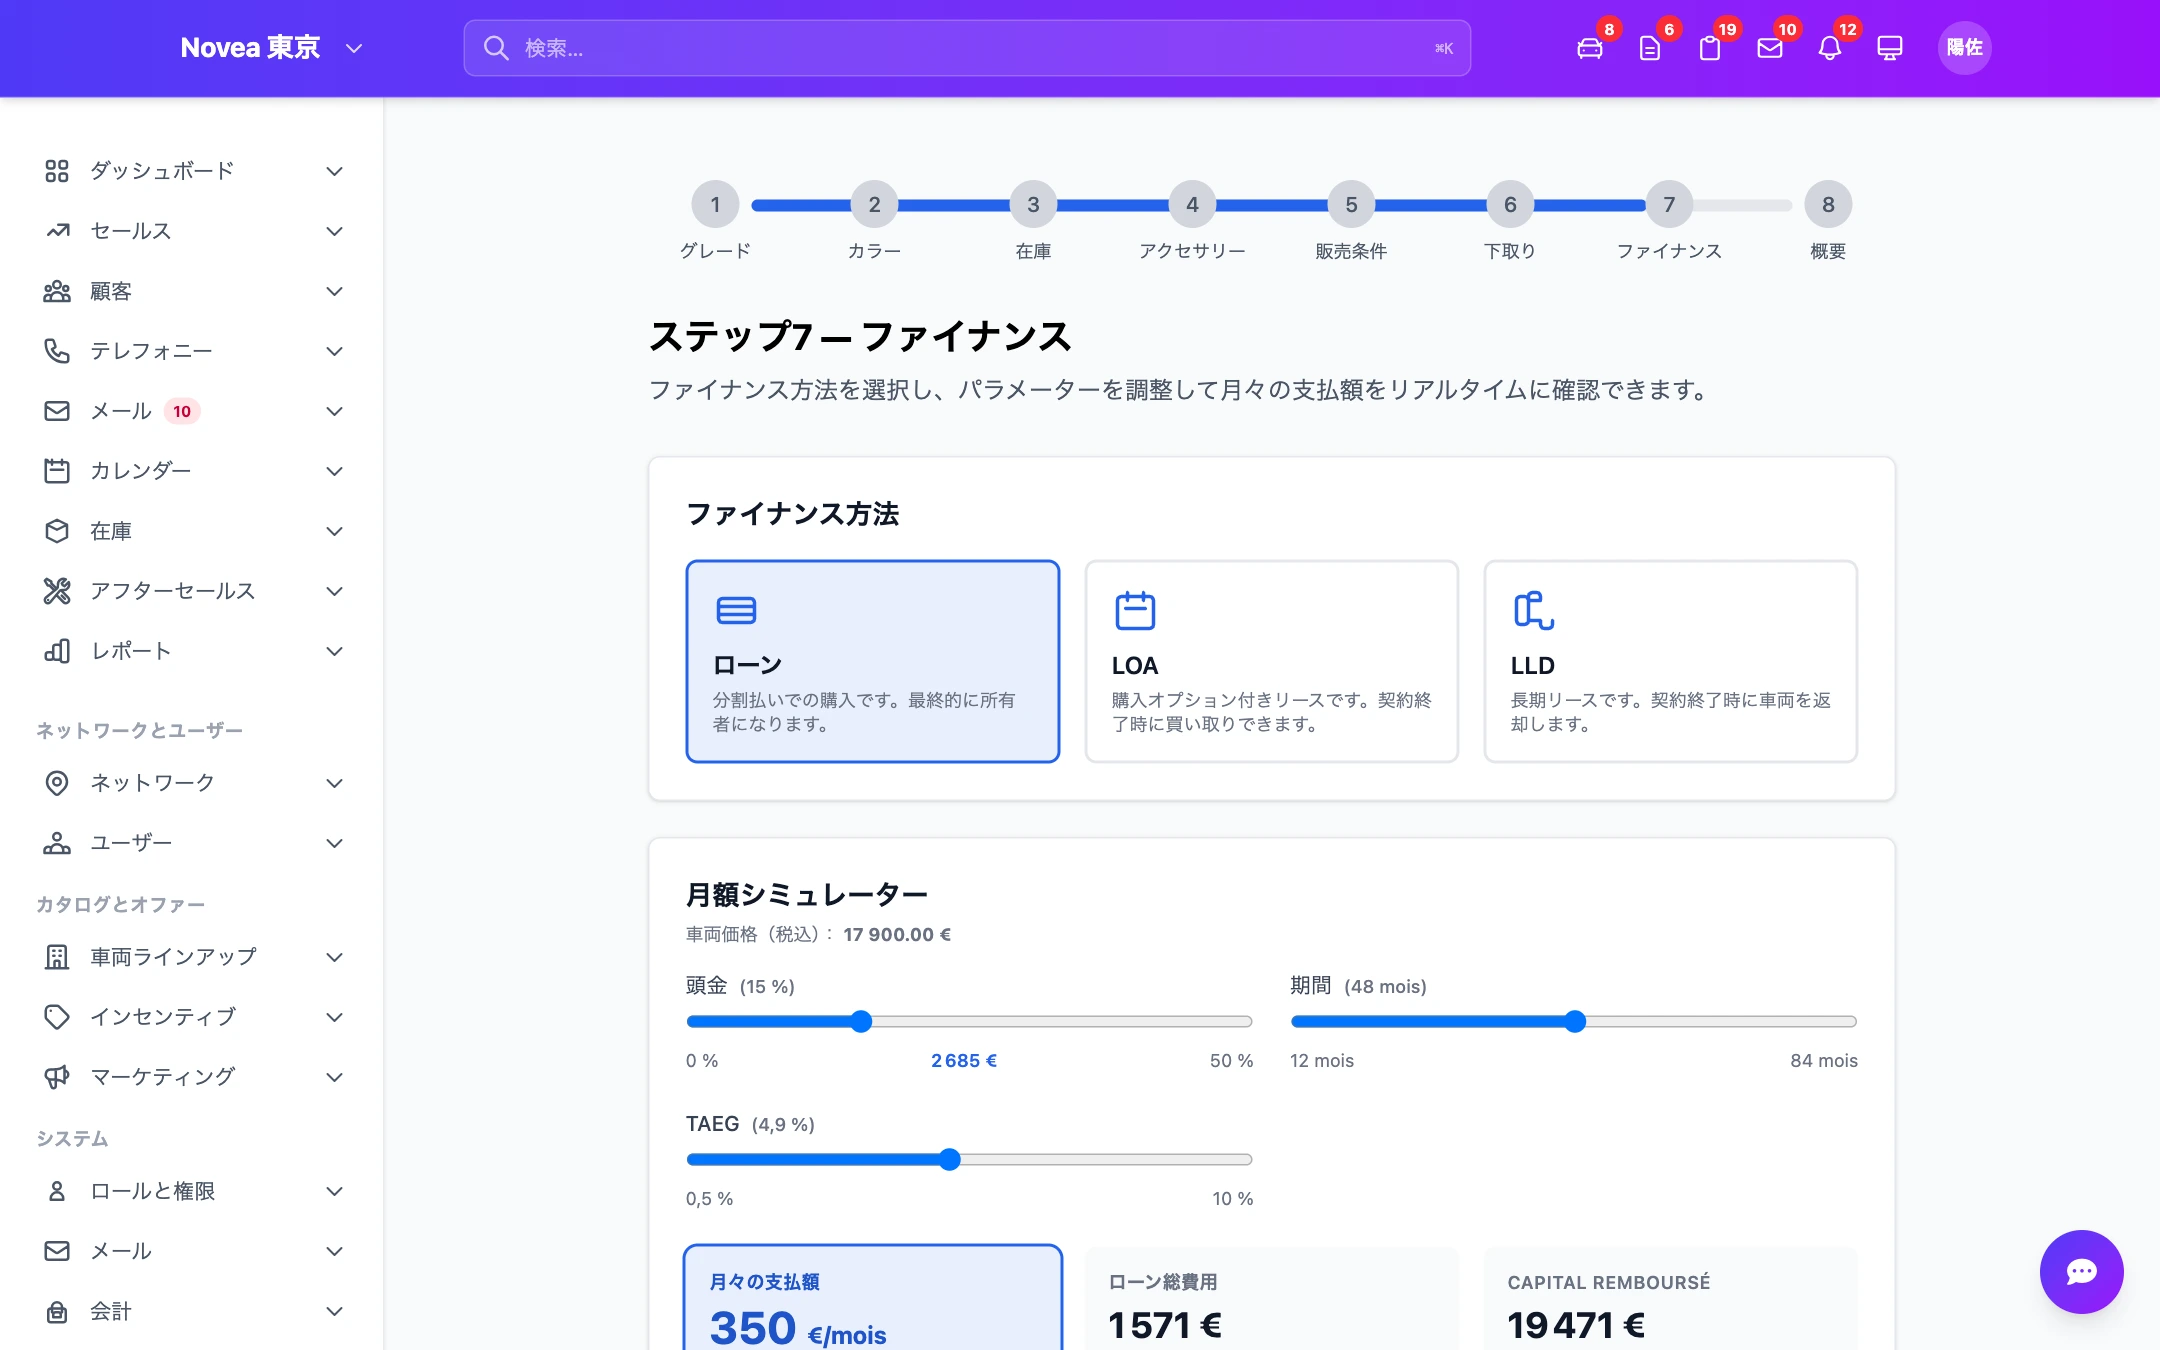The height and width of the screenshot is (1350, 2160).
Task: Click the 在庫 box icon in sidebar
Action: 57,531
